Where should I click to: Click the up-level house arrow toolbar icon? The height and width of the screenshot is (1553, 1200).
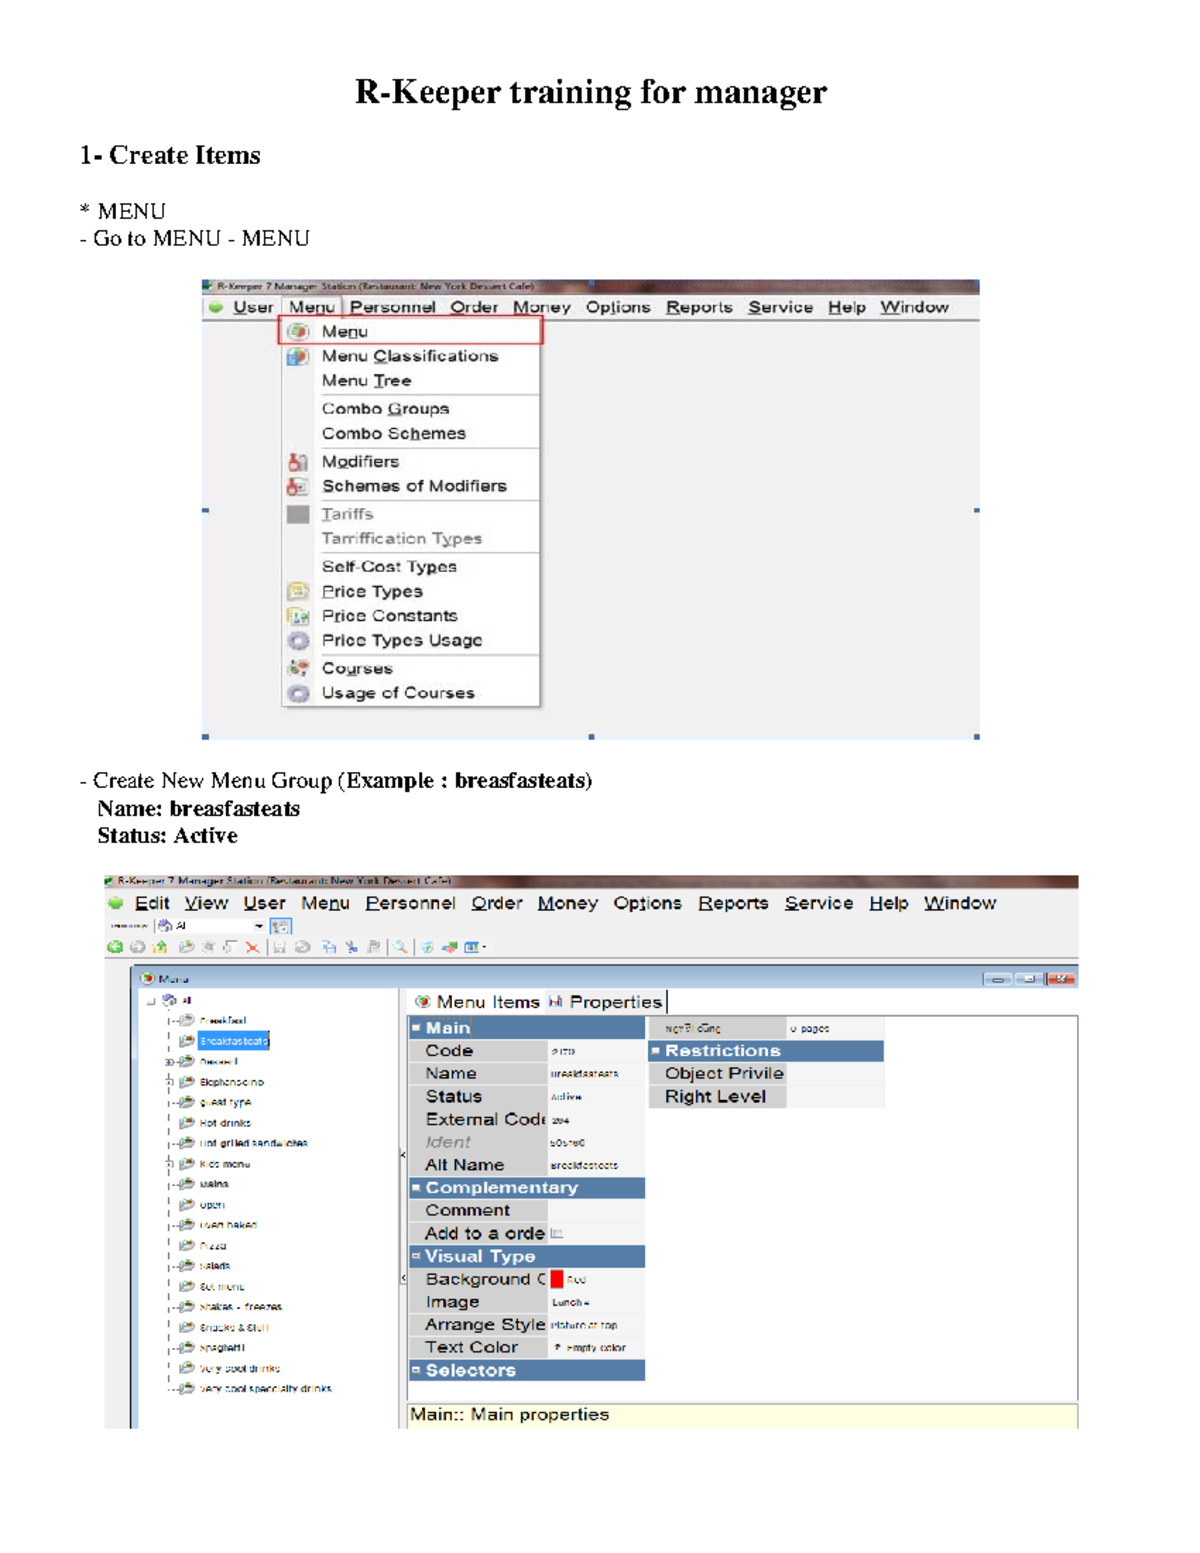coord(160,947)
